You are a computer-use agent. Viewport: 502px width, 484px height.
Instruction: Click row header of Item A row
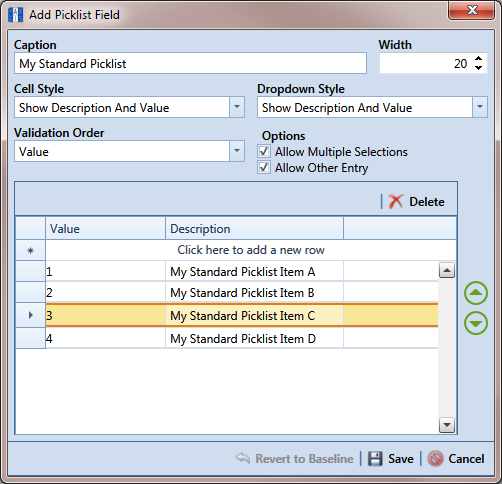coord(30,271)
